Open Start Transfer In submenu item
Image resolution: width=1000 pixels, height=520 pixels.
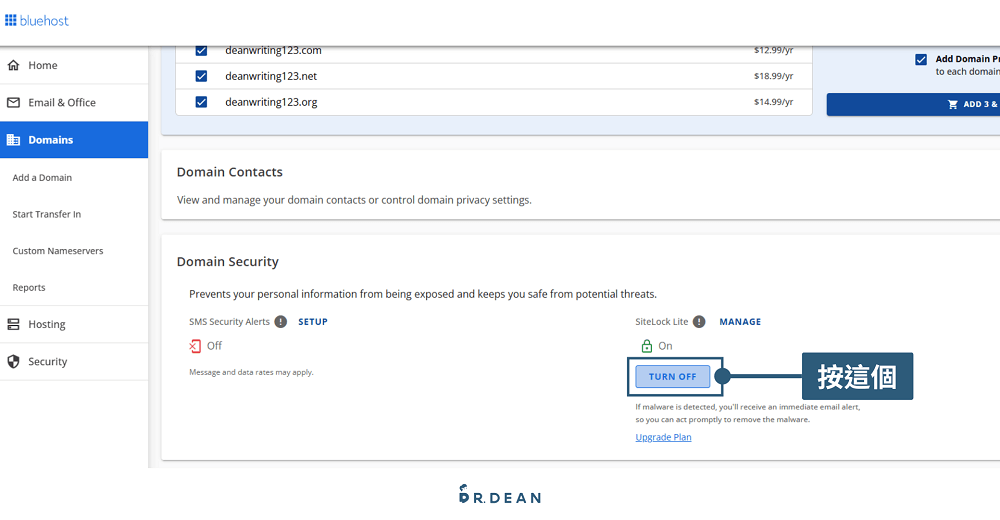[x=47, y=214]
